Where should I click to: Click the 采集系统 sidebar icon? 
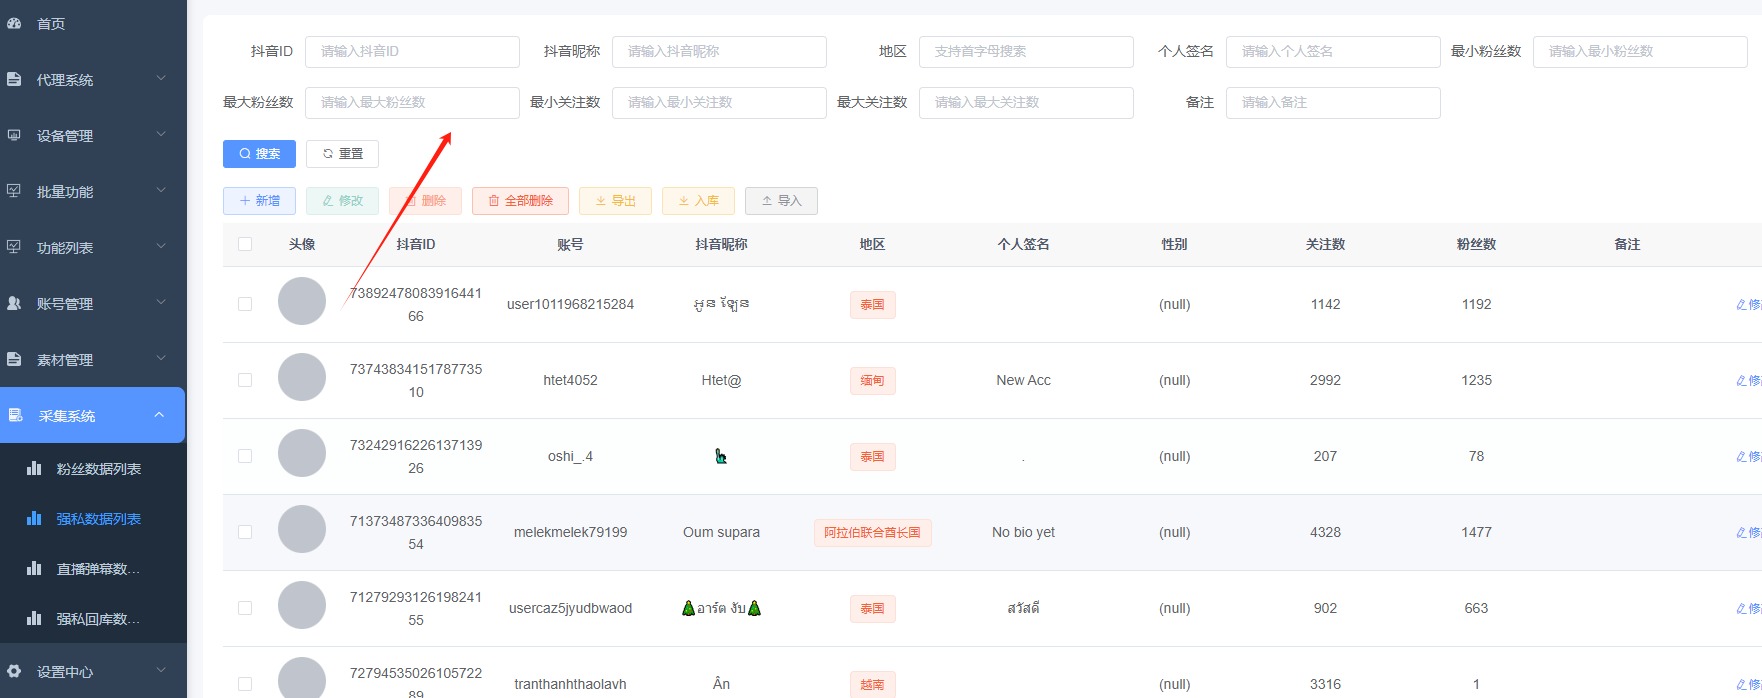(x=16, y=415)
